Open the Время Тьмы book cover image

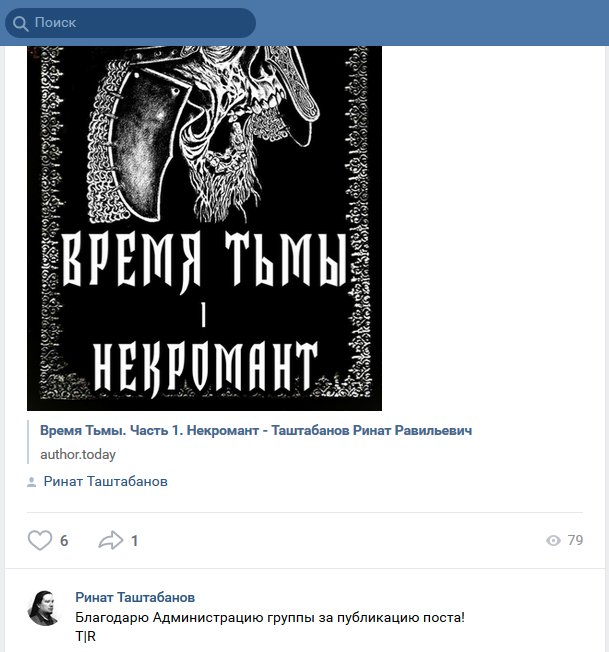click(x=205, y=228)
